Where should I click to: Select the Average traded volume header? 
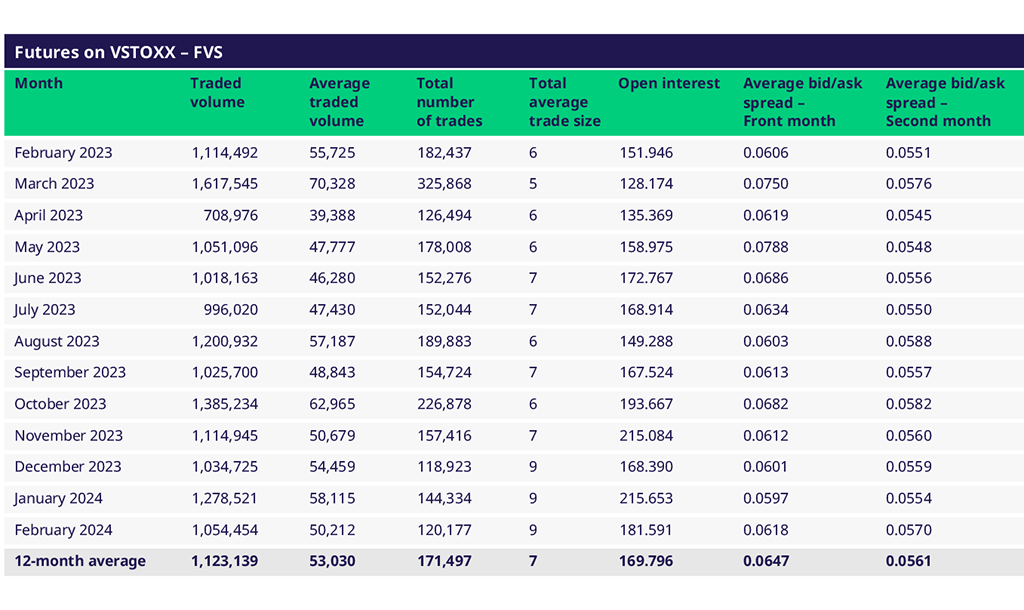point(339,102)
